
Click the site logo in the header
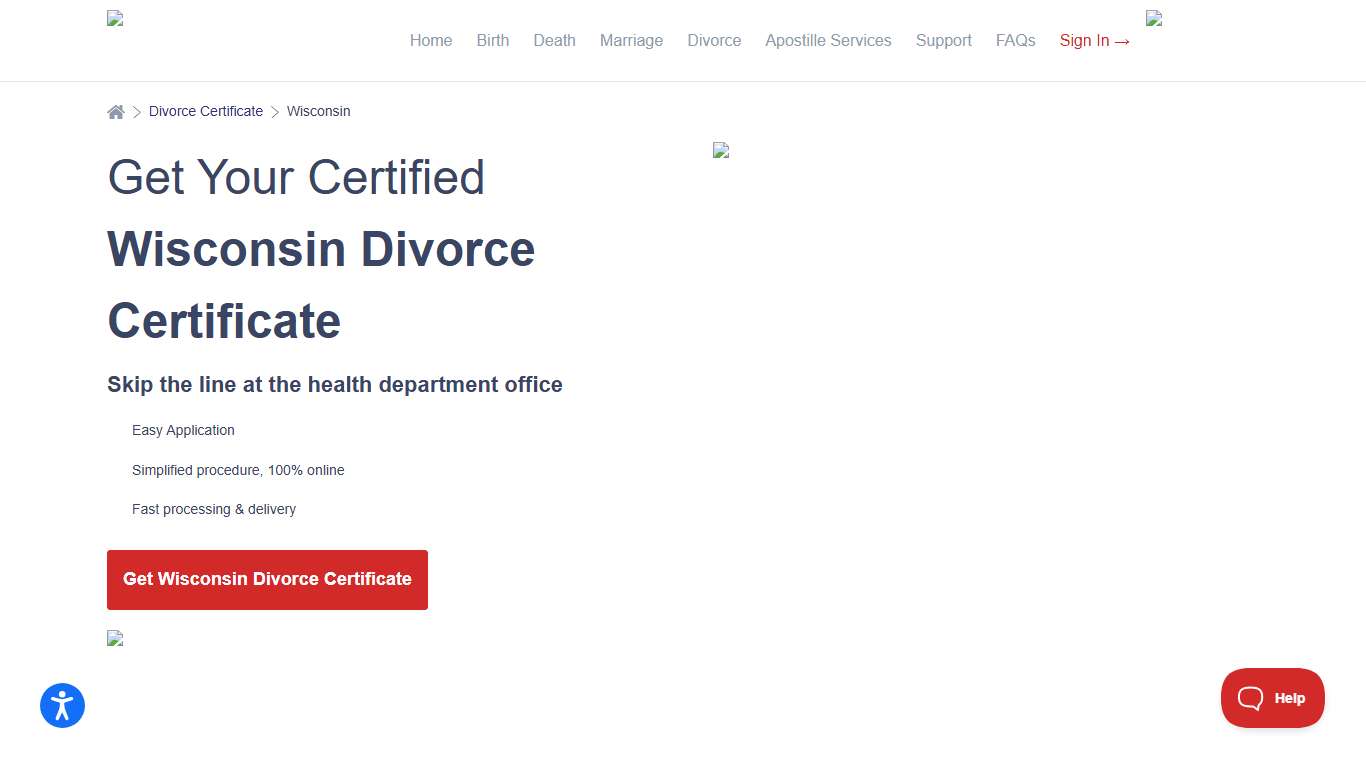point(114,17)
